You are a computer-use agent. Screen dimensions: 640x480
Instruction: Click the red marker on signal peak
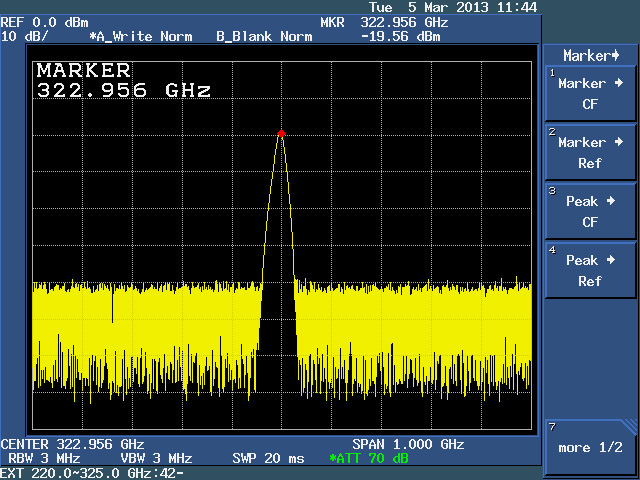[x=281, y=133]
